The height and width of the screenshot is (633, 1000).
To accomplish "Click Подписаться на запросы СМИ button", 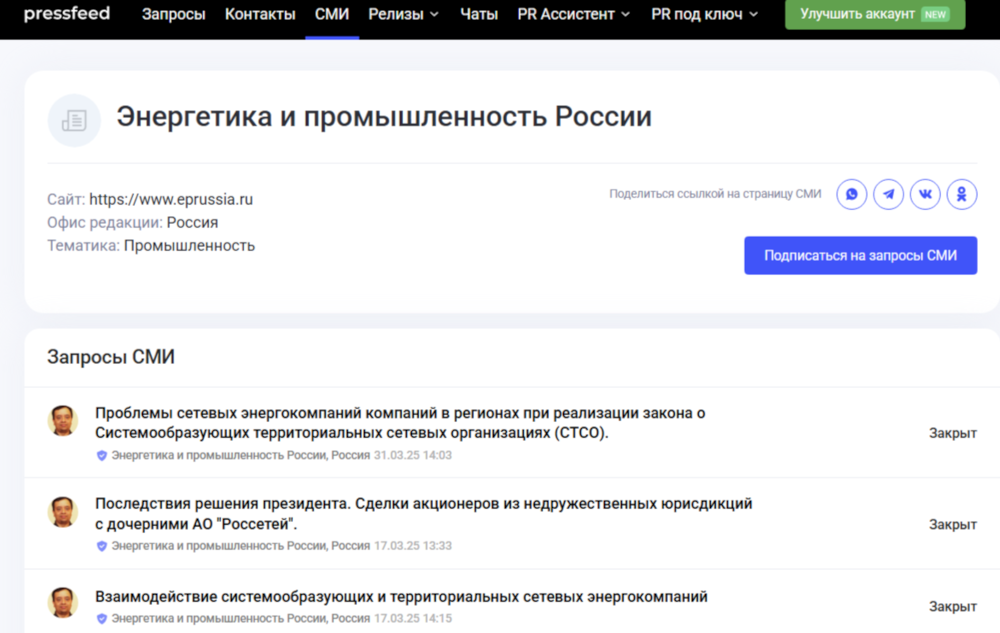I will [x=860, y=256].
